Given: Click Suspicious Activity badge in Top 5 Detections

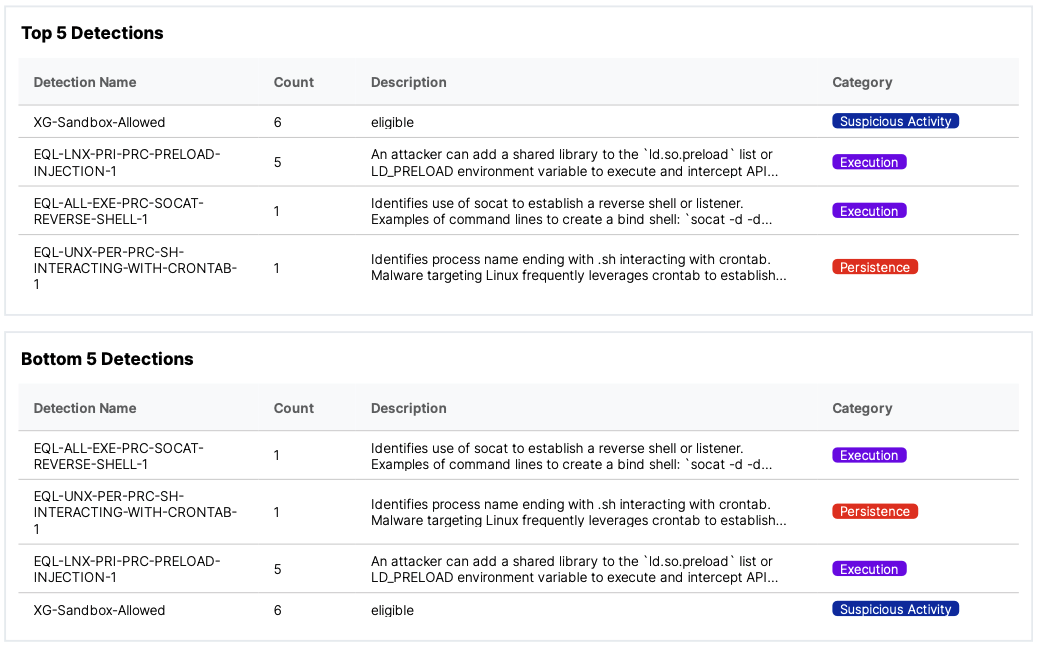Looking at the screenshot, I should [x=895, y=121].
